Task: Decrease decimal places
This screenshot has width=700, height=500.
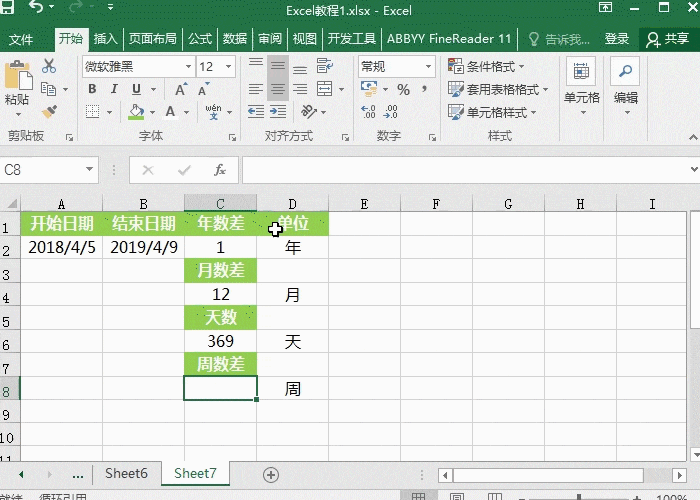Action: tap(391, 112)
